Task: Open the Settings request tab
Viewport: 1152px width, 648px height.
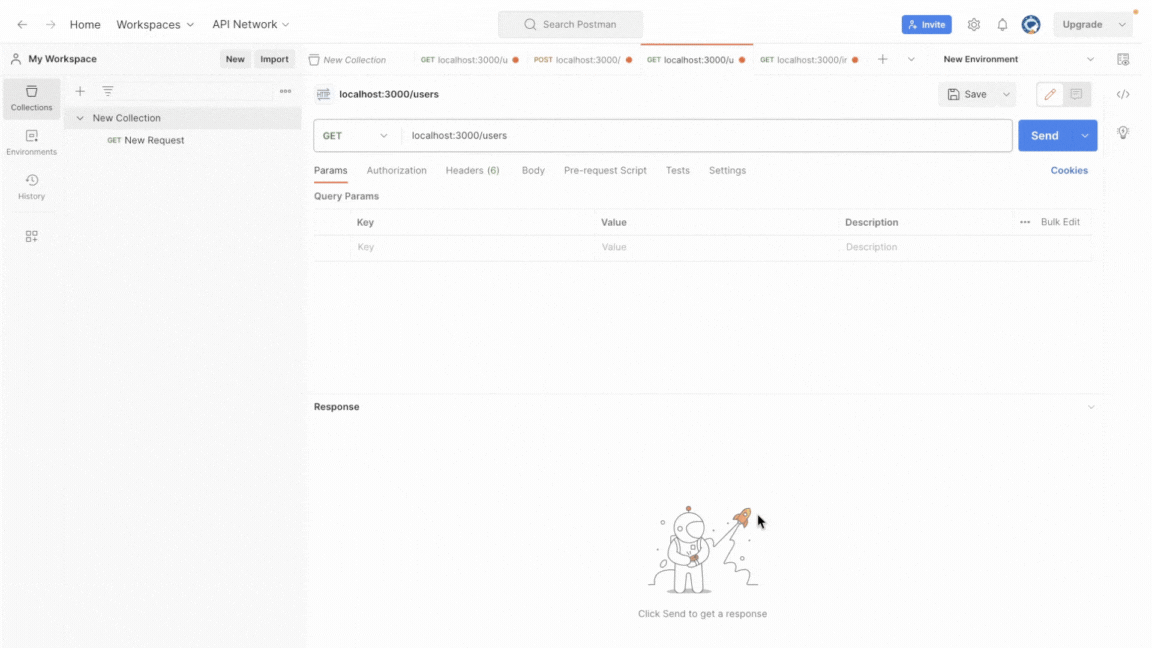Action: point(727,170)
